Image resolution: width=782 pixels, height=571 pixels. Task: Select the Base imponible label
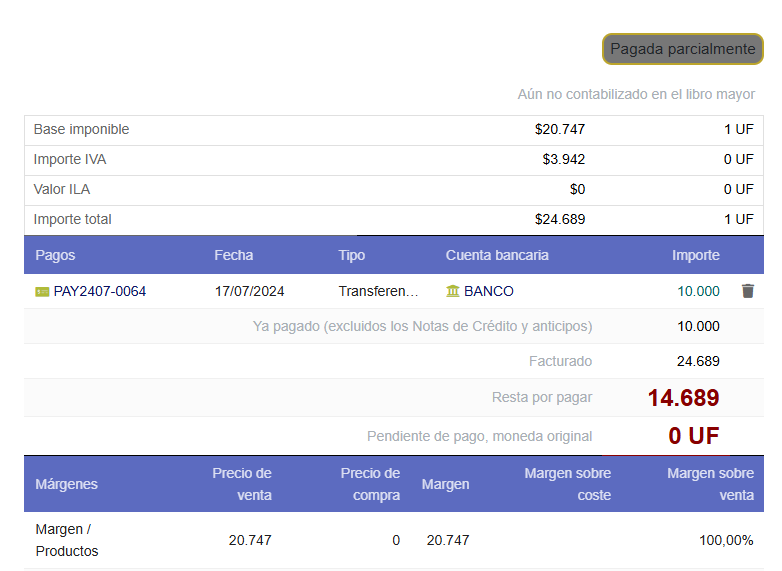click(x=81, y=129)
